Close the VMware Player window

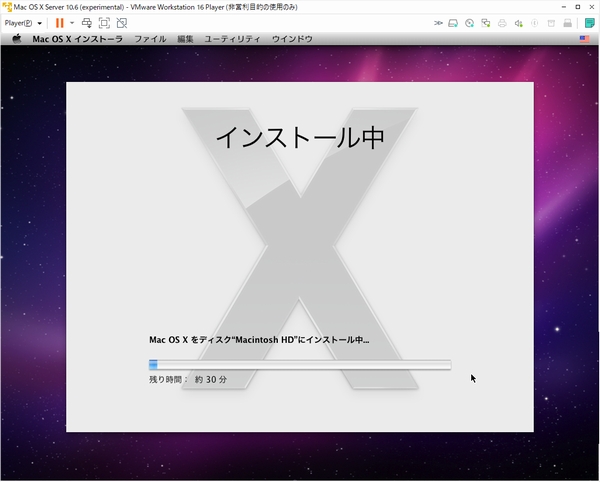click(592, 7)
